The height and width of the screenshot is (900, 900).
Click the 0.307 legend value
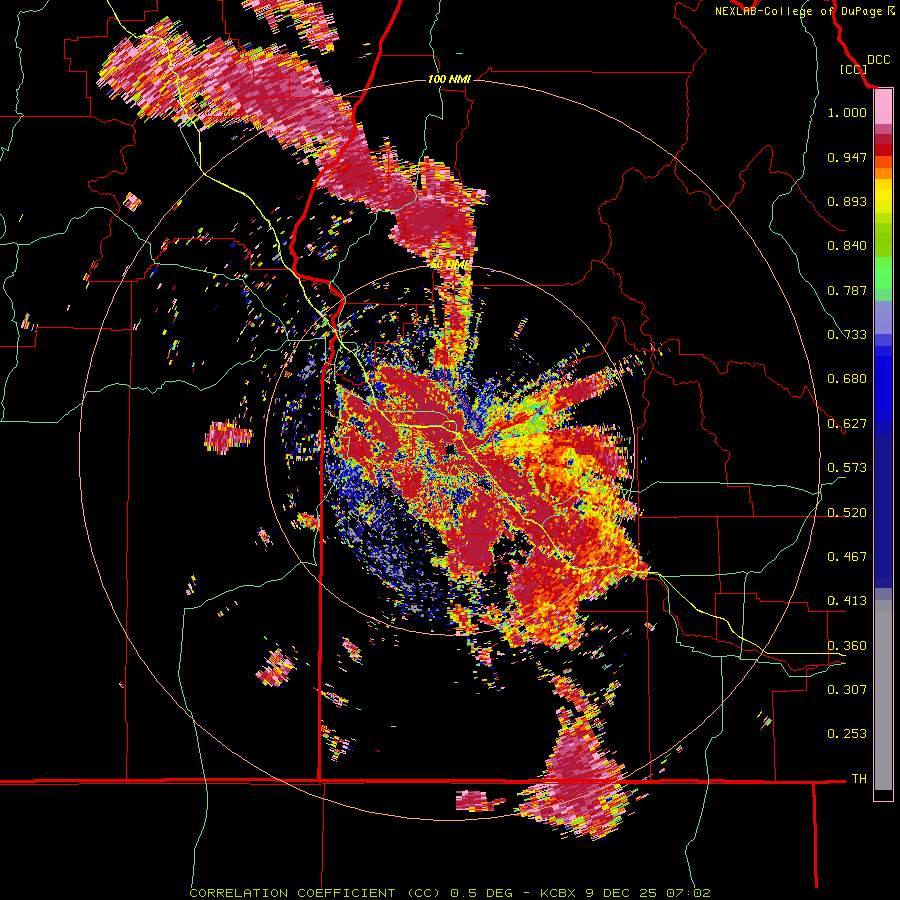[847, 690]
